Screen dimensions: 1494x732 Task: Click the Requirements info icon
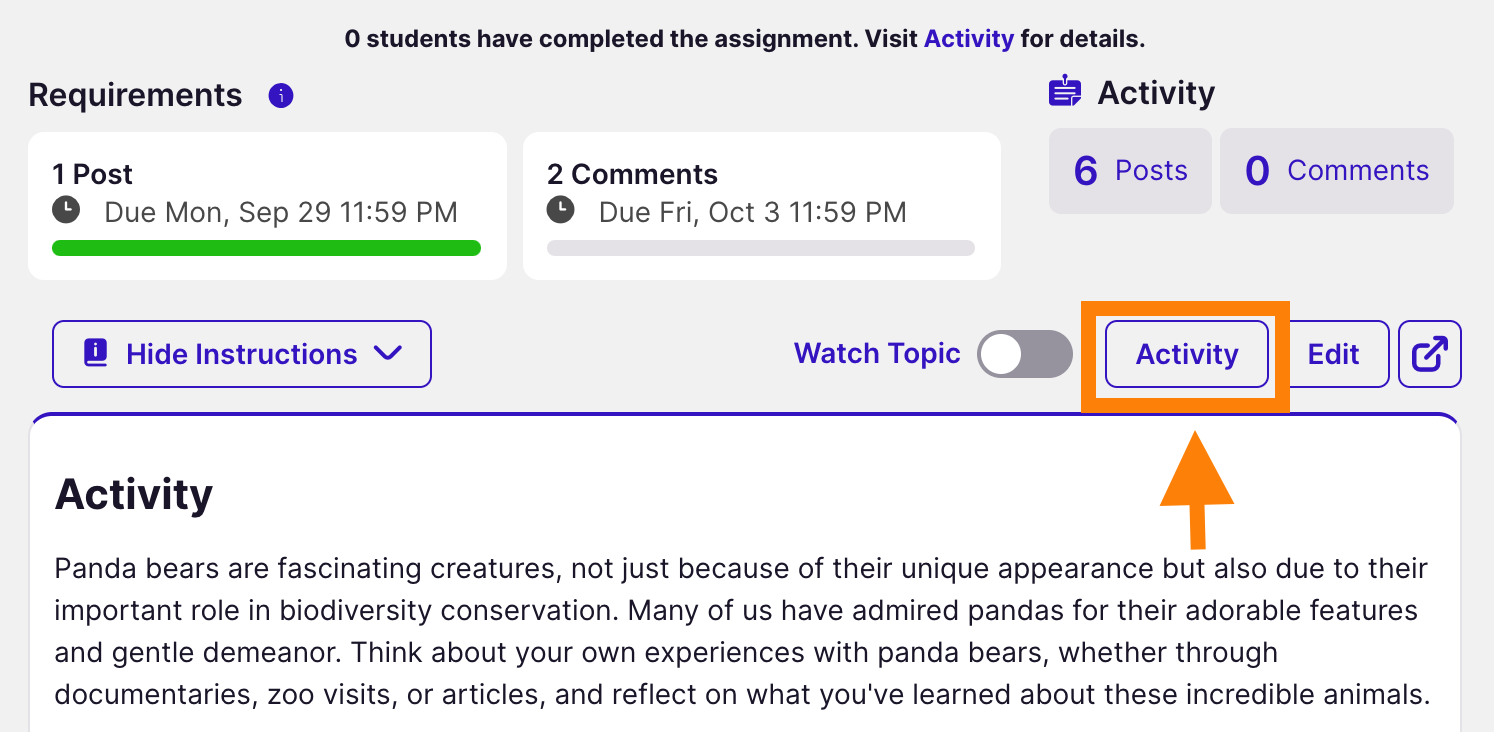coord(281,96)
